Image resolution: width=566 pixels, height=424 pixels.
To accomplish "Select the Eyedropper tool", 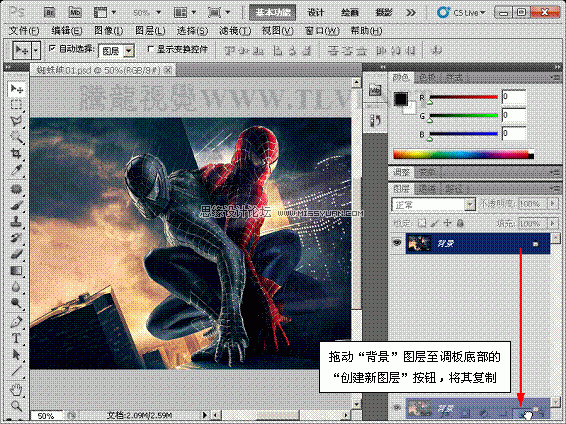I will point(16,170).
